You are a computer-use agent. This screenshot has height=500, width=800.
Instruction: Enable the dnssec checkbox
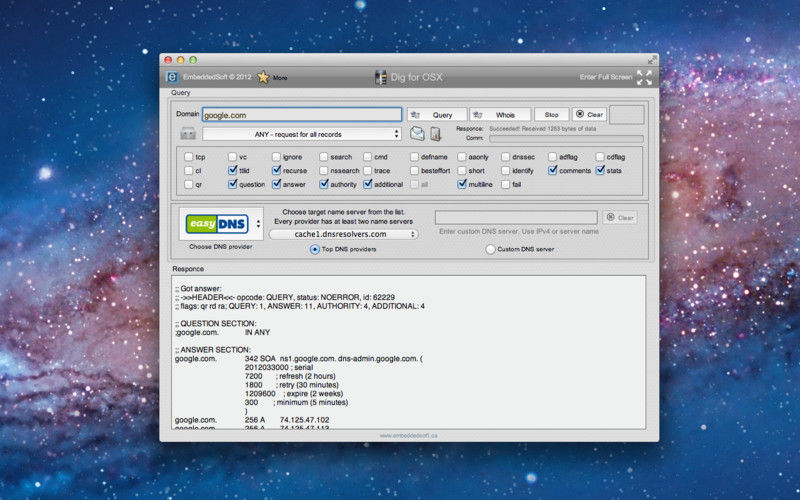505,157
